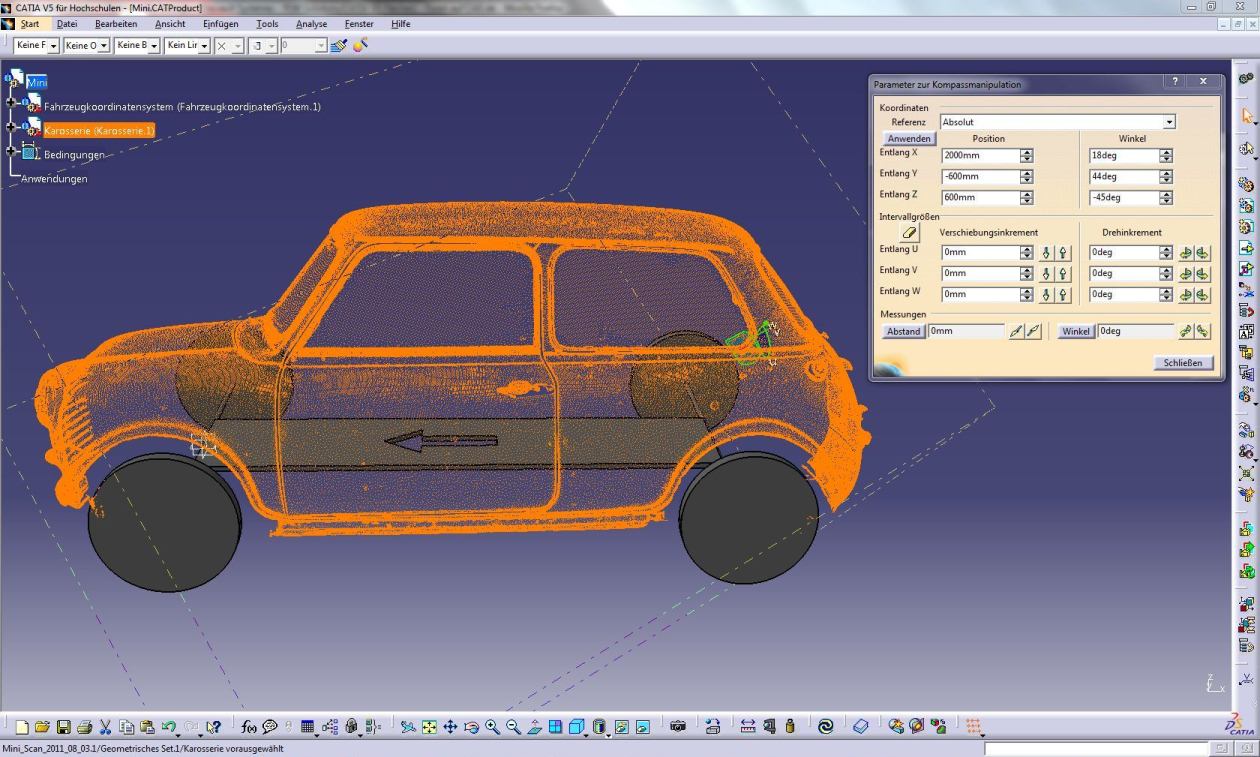Screen dimensions: 1260x757
Task: Click Entlang U decrease translation arrow
Action: click(1046, 253)
